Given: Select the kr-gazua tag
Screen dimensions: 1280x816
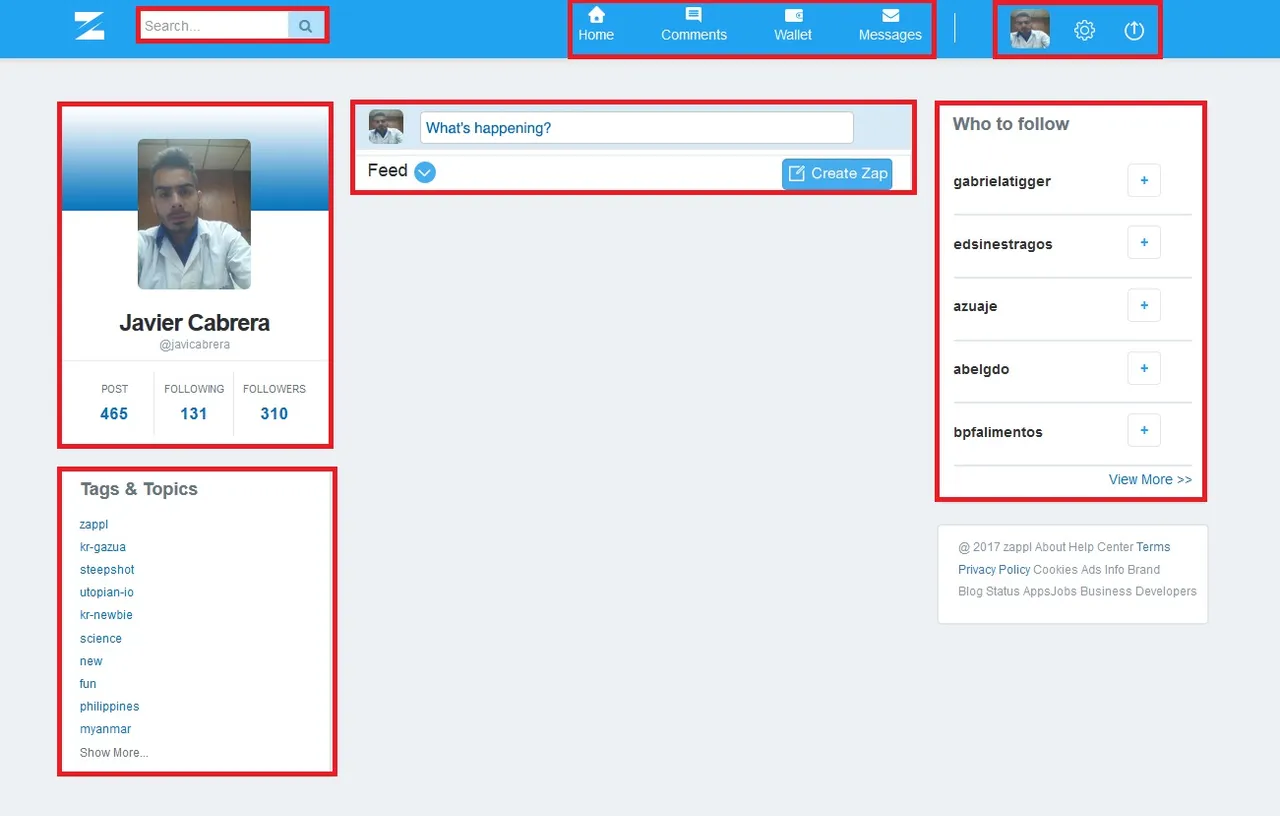Looking at the screenshot, I should pyautogui.click(x=103, y=547).
